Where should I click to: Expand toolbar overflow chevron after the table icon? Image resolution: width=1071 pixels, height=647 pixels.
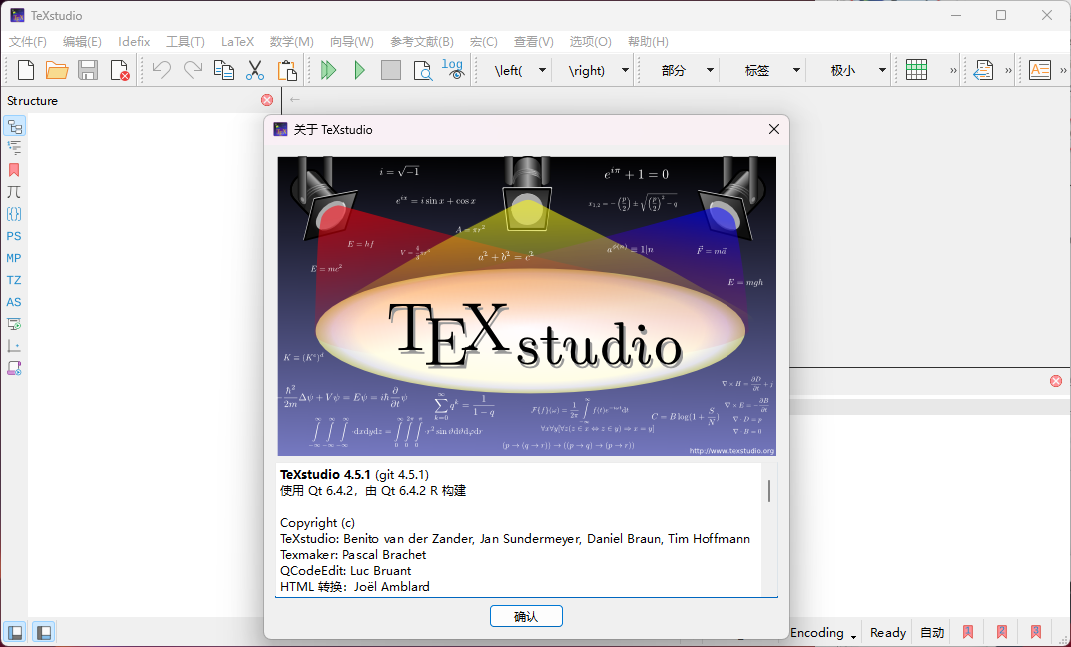coord(953,70)
